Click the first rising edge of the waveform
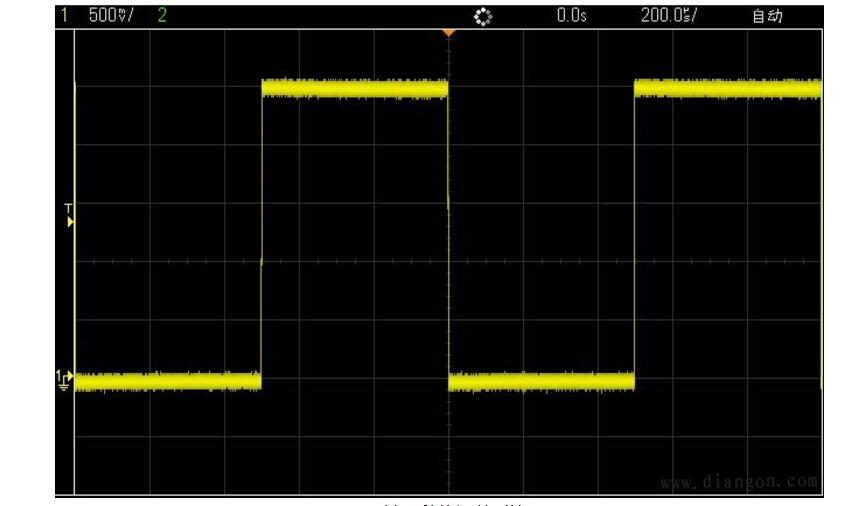Viewport: 848px width, 506px height. [261, 235]
